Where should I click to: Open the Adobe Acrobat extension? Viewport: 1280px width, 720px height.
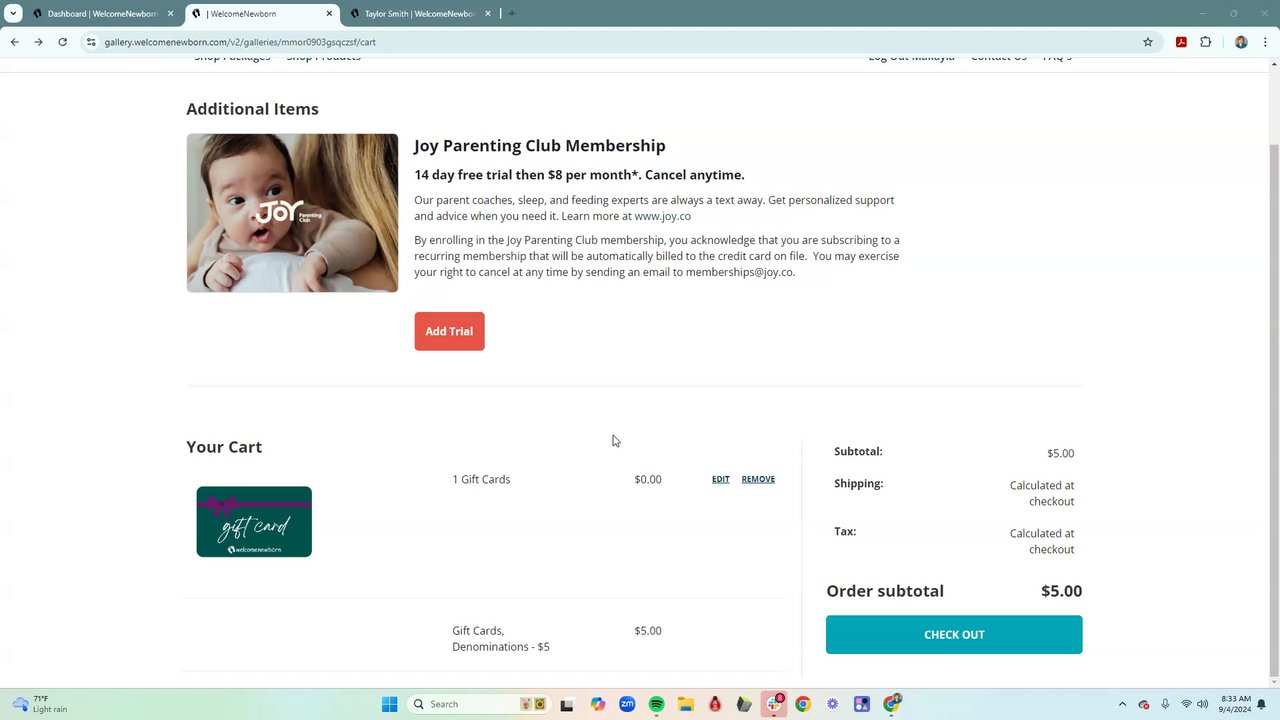coord(1181,42)
